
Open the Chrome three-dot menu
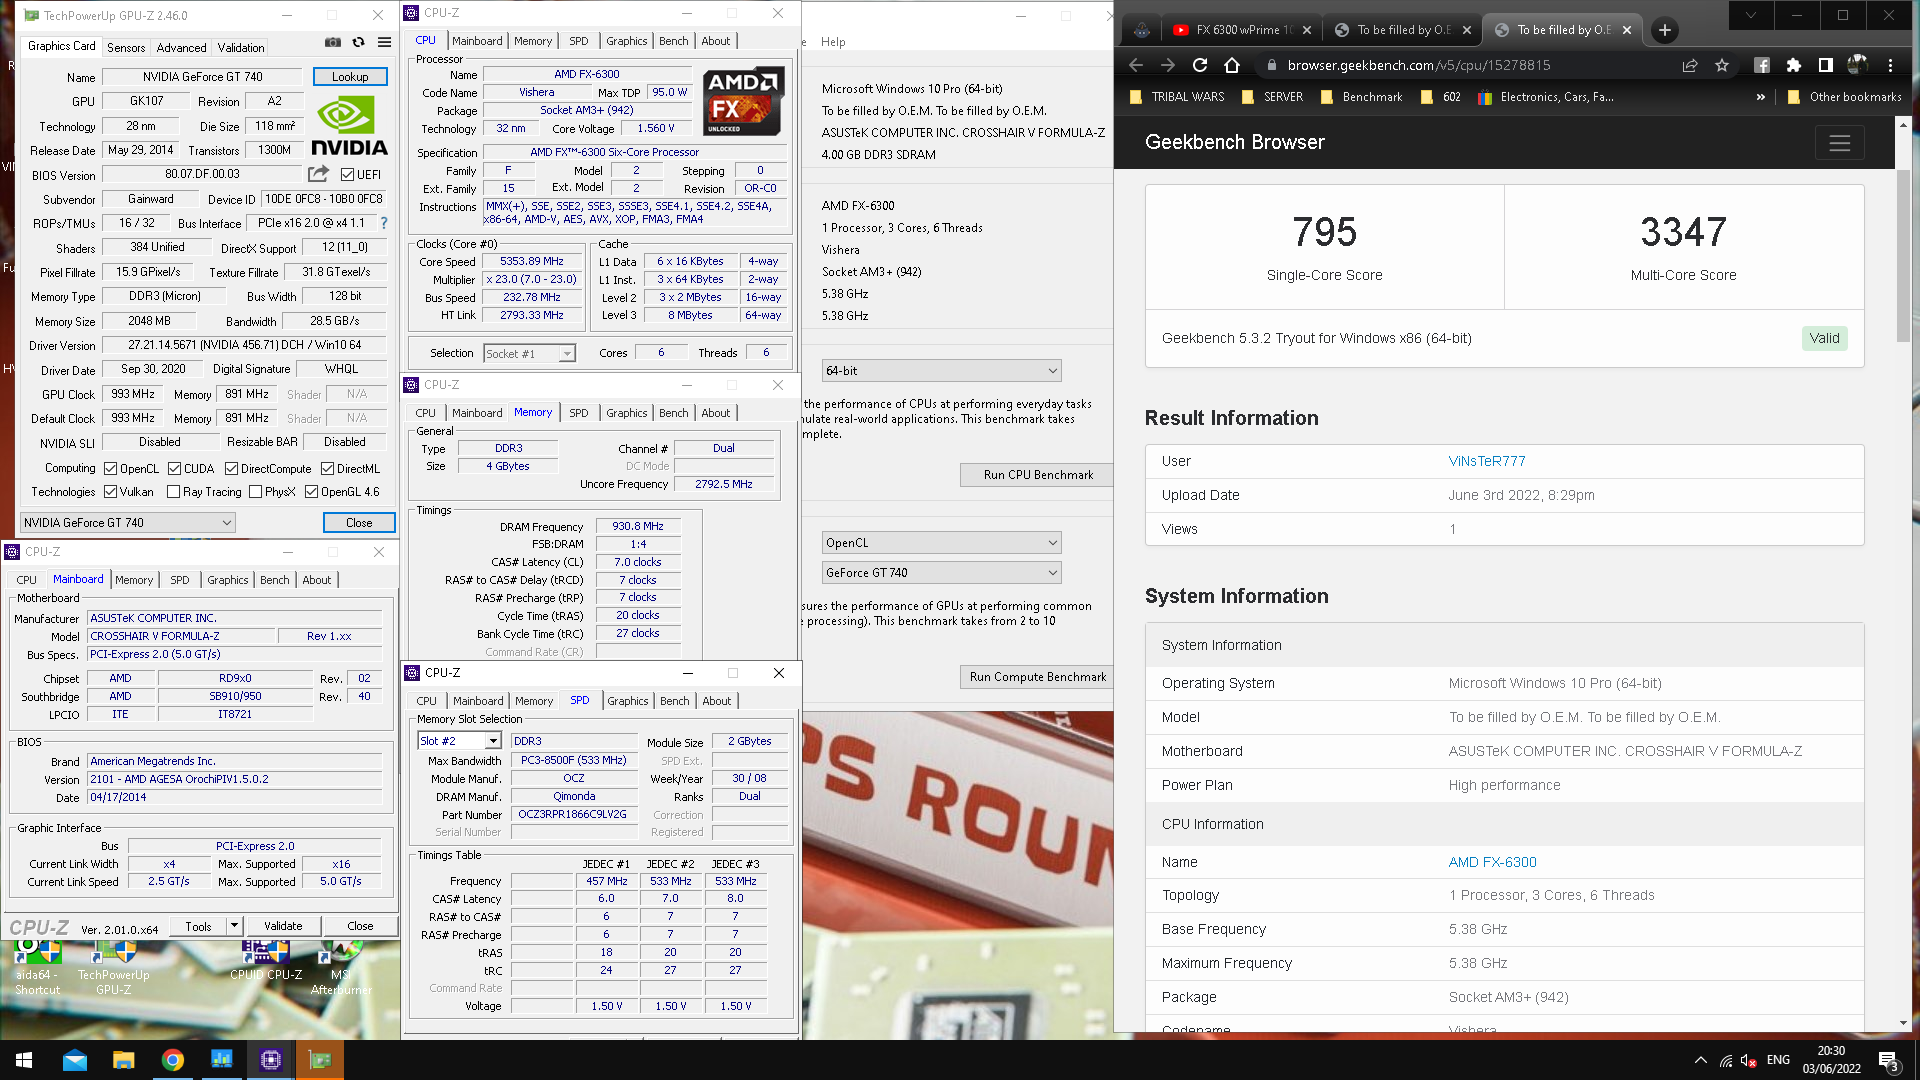1890,65
